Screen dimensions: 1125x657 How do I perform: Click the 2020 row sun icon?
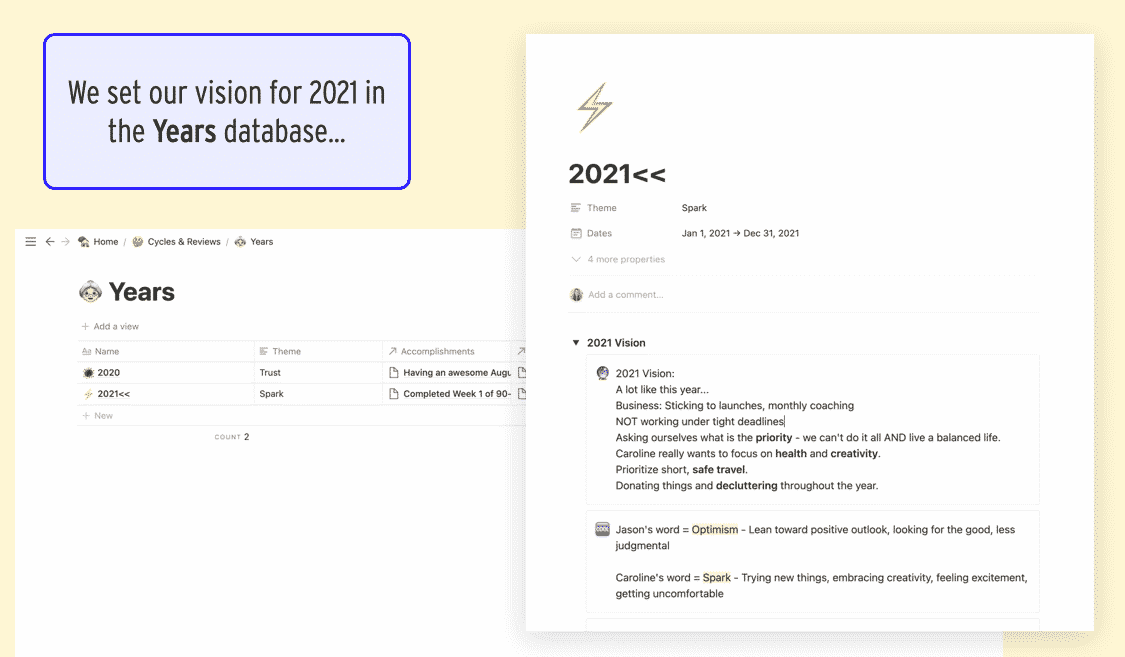click(88, 373)
